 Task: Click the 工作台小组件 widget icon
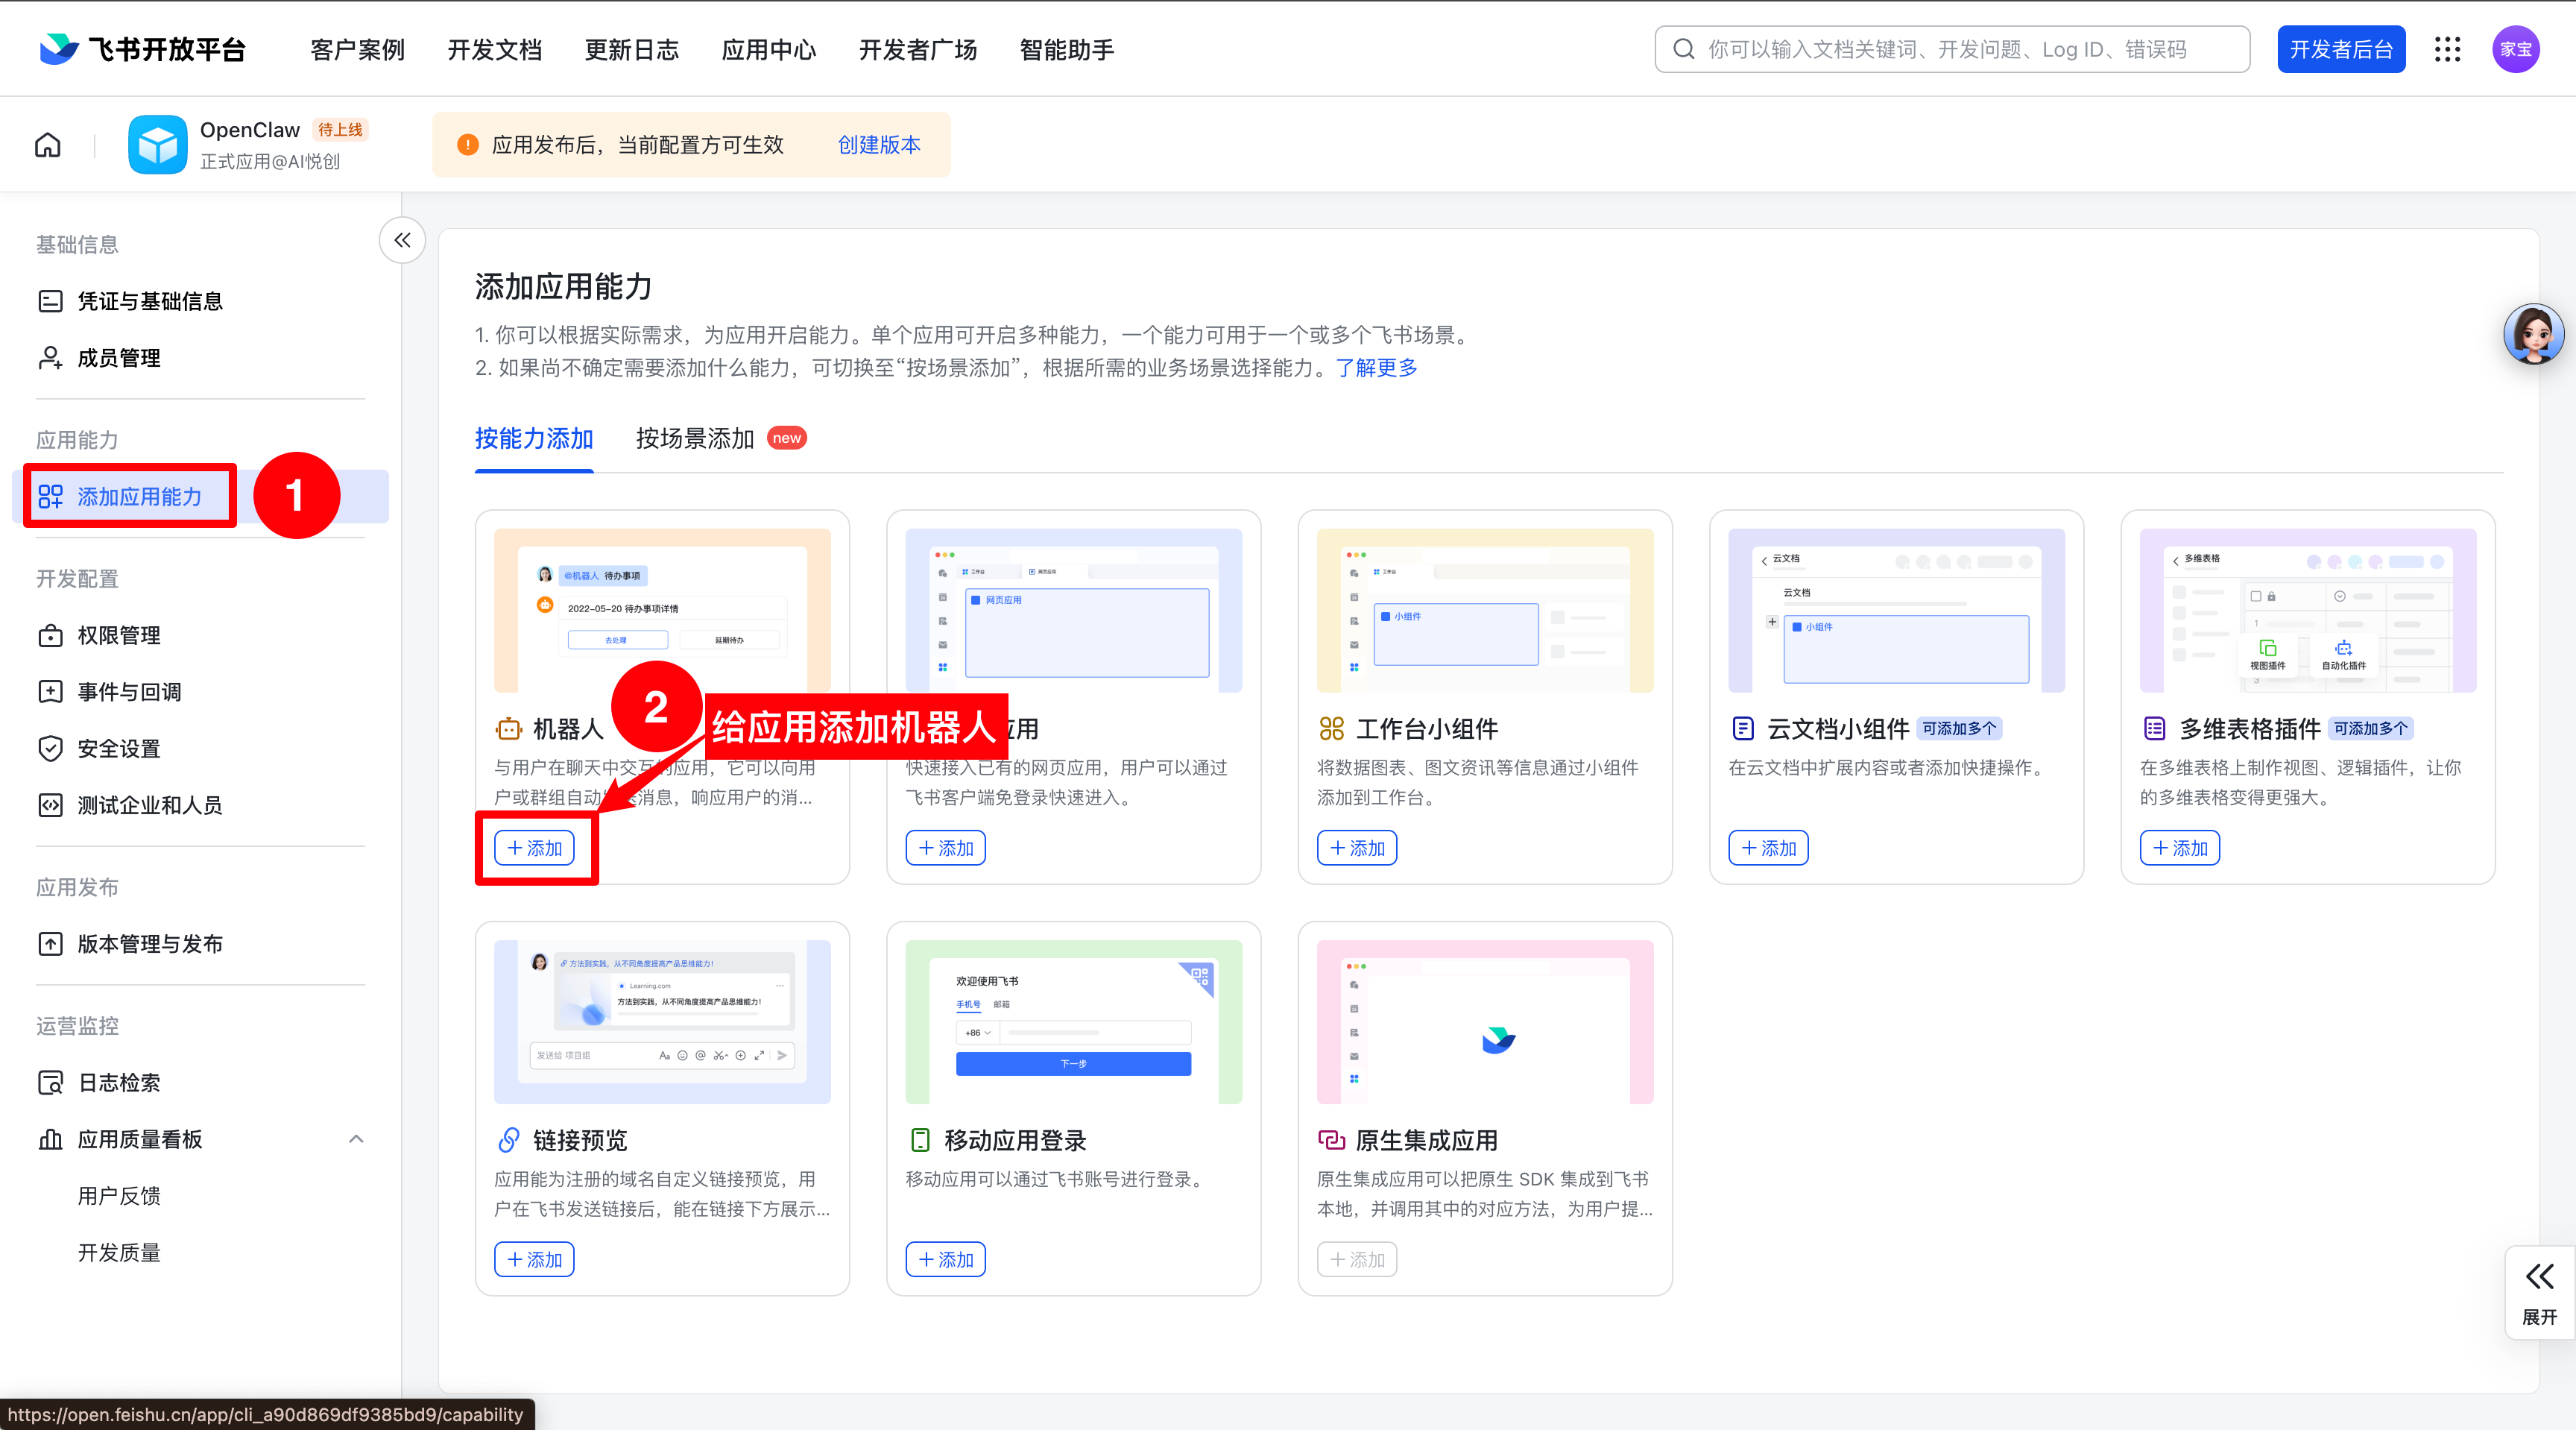pyautogui.click(x=1331, y=729)
